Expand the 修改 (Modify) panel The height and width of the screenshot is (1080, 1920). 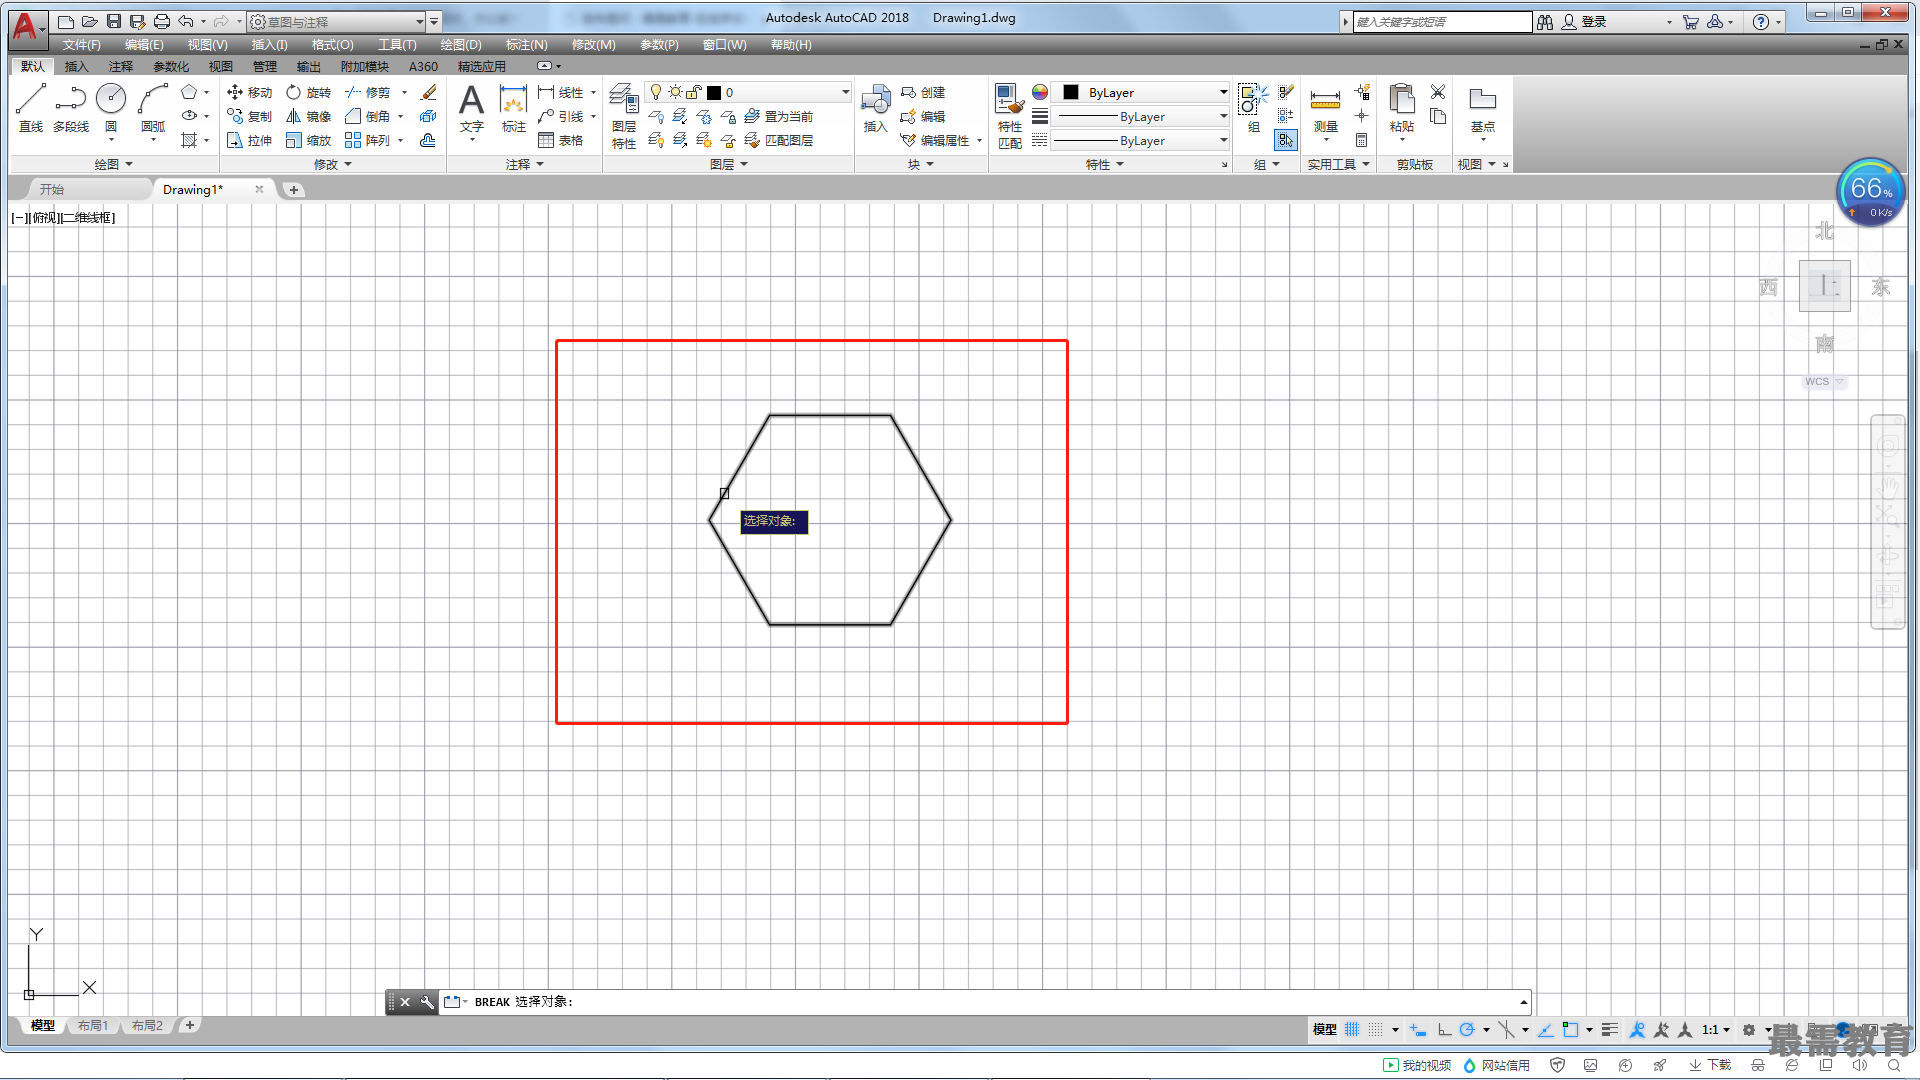click(x=332, y=164)
